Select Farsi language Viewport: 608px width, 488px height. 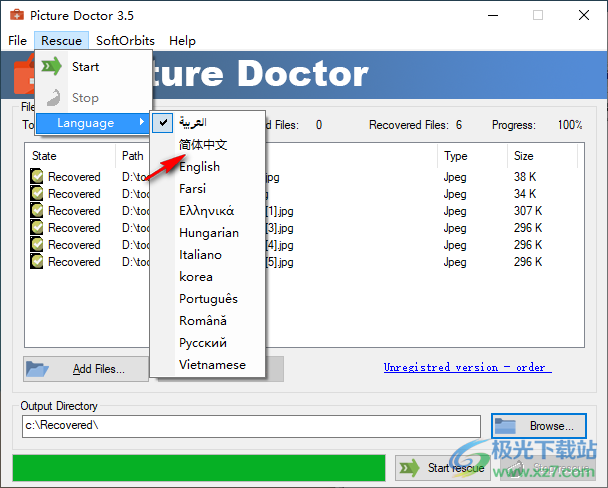coord(207,189)
